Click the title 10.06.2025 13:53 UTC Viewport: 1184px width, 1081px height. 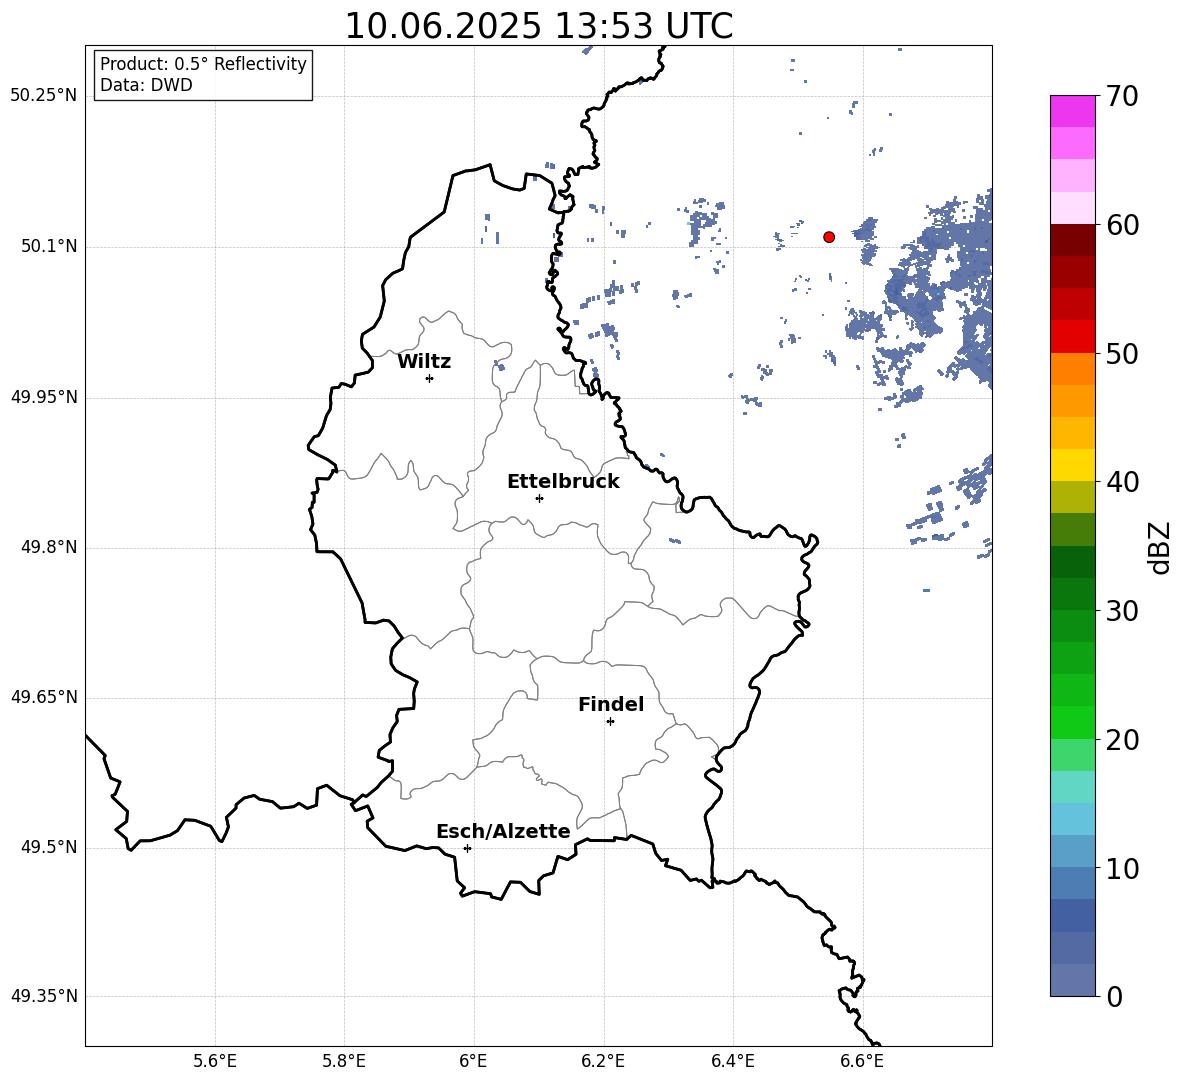pyautogui.click(x=538, y=26)
